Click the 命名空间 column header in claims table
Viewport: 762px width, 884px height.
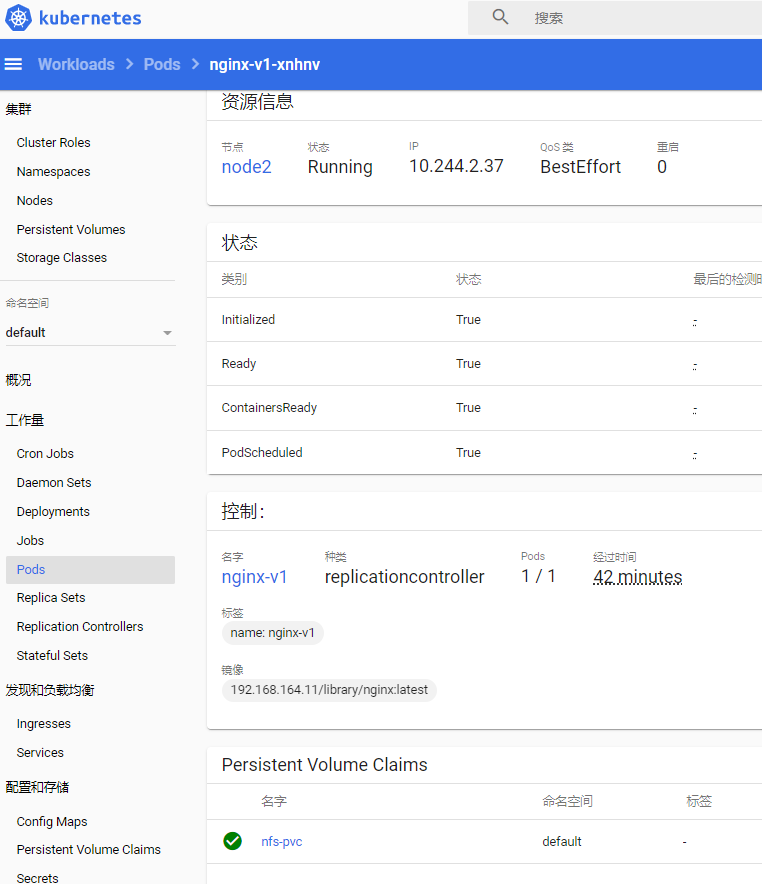click(567, 801)
